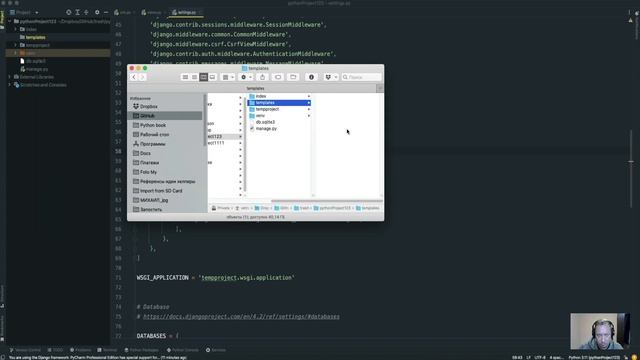The height and width of the screenshot is (360, 640).
Task: Expand External Libraries in PyCharm tree
Action: (10, 77)
